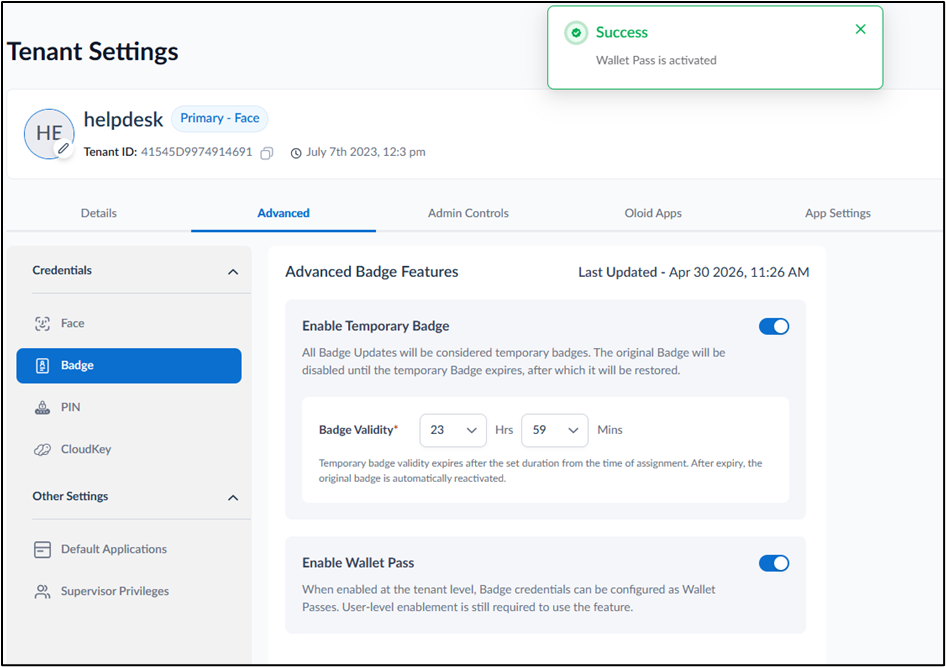
Task: Select Face in the Credentials list
Action: click(129, 324)
